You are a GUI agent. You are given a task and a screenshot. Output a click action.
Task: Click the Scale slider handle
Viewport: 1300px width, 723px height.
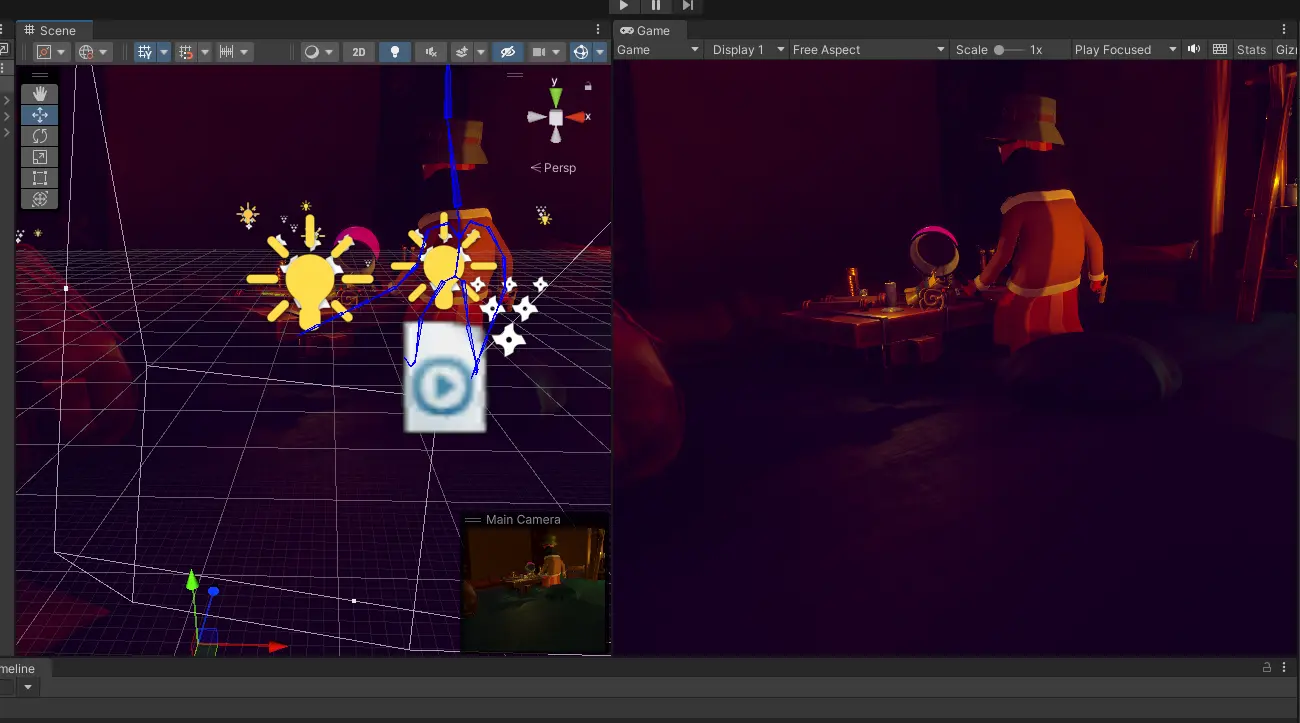999,50
